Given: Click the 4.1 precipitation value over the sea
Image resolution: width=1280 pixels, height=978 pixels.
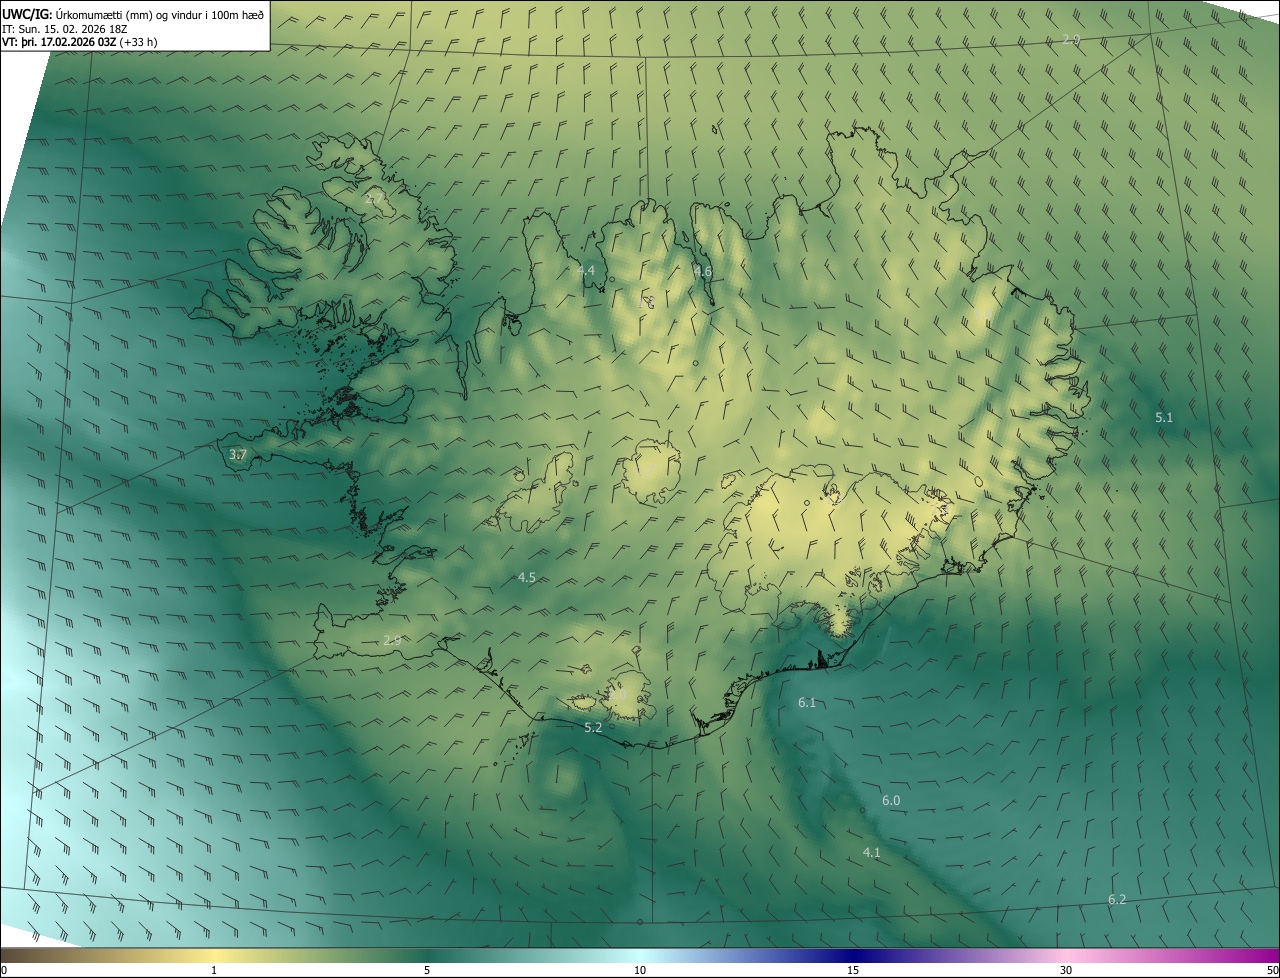Looking at the screenshot, I should tap(871, 852).
